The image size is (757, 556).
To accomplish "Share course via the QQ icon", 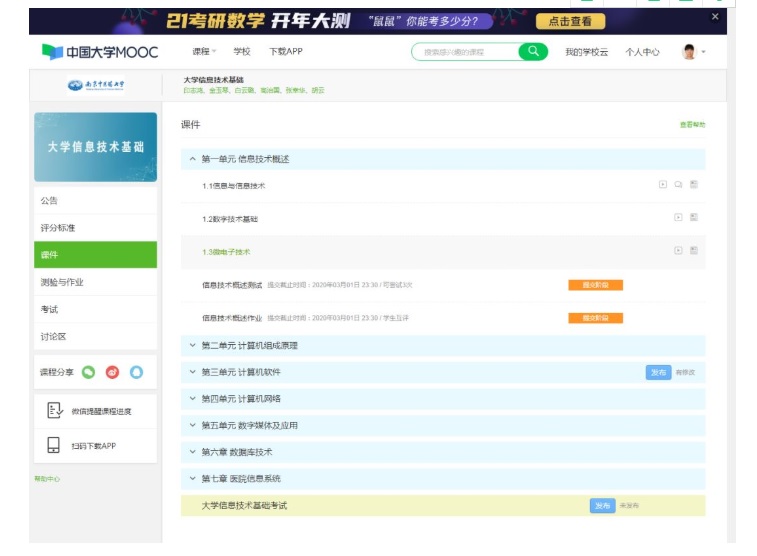I will click(136, 372).
